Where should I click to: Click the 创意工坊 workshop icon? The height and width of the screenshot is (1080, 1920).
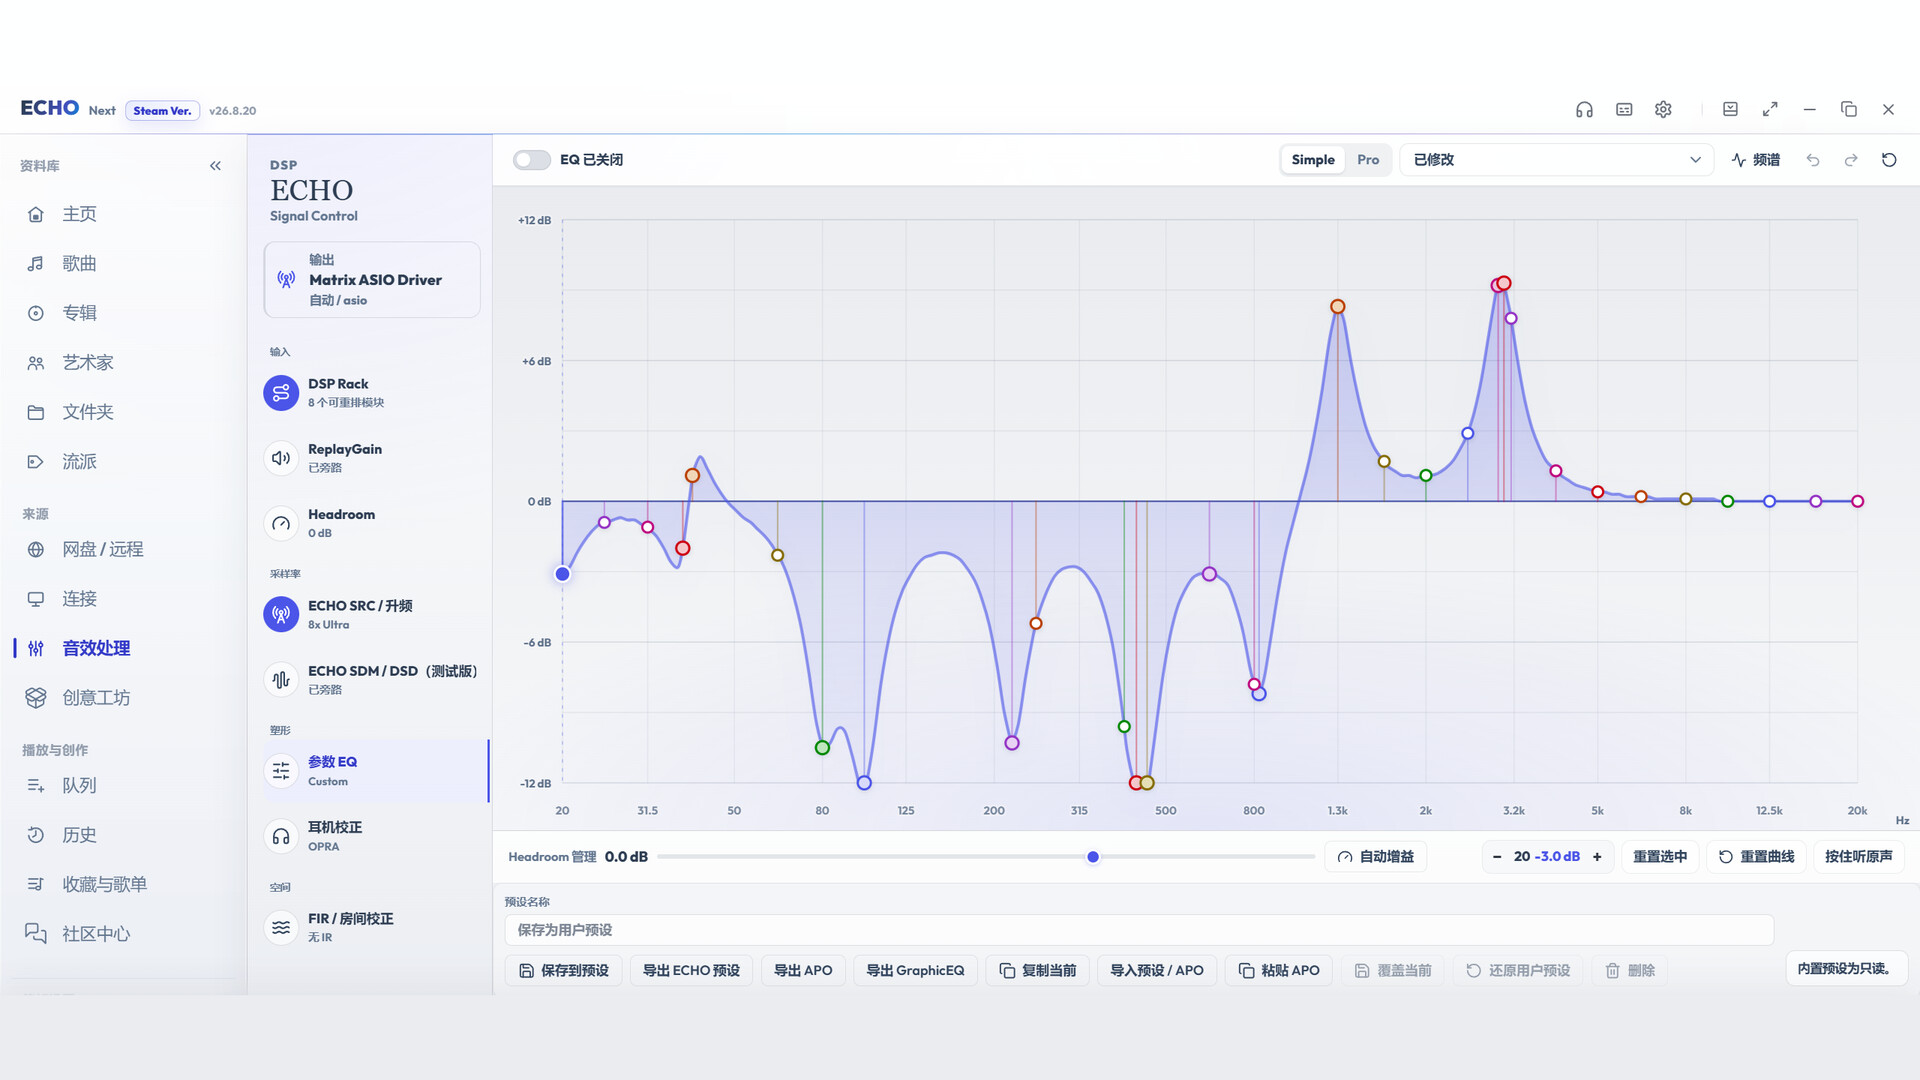(36, 698)
